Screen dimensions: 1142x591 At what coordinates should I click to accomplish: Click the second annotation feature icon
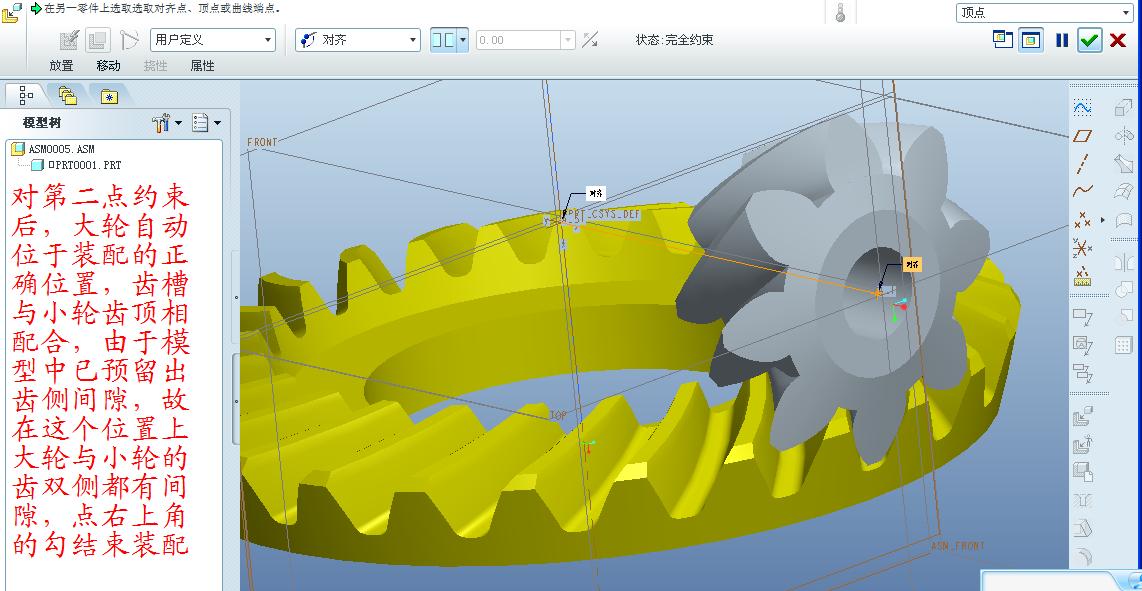(x=1082, y=345)
